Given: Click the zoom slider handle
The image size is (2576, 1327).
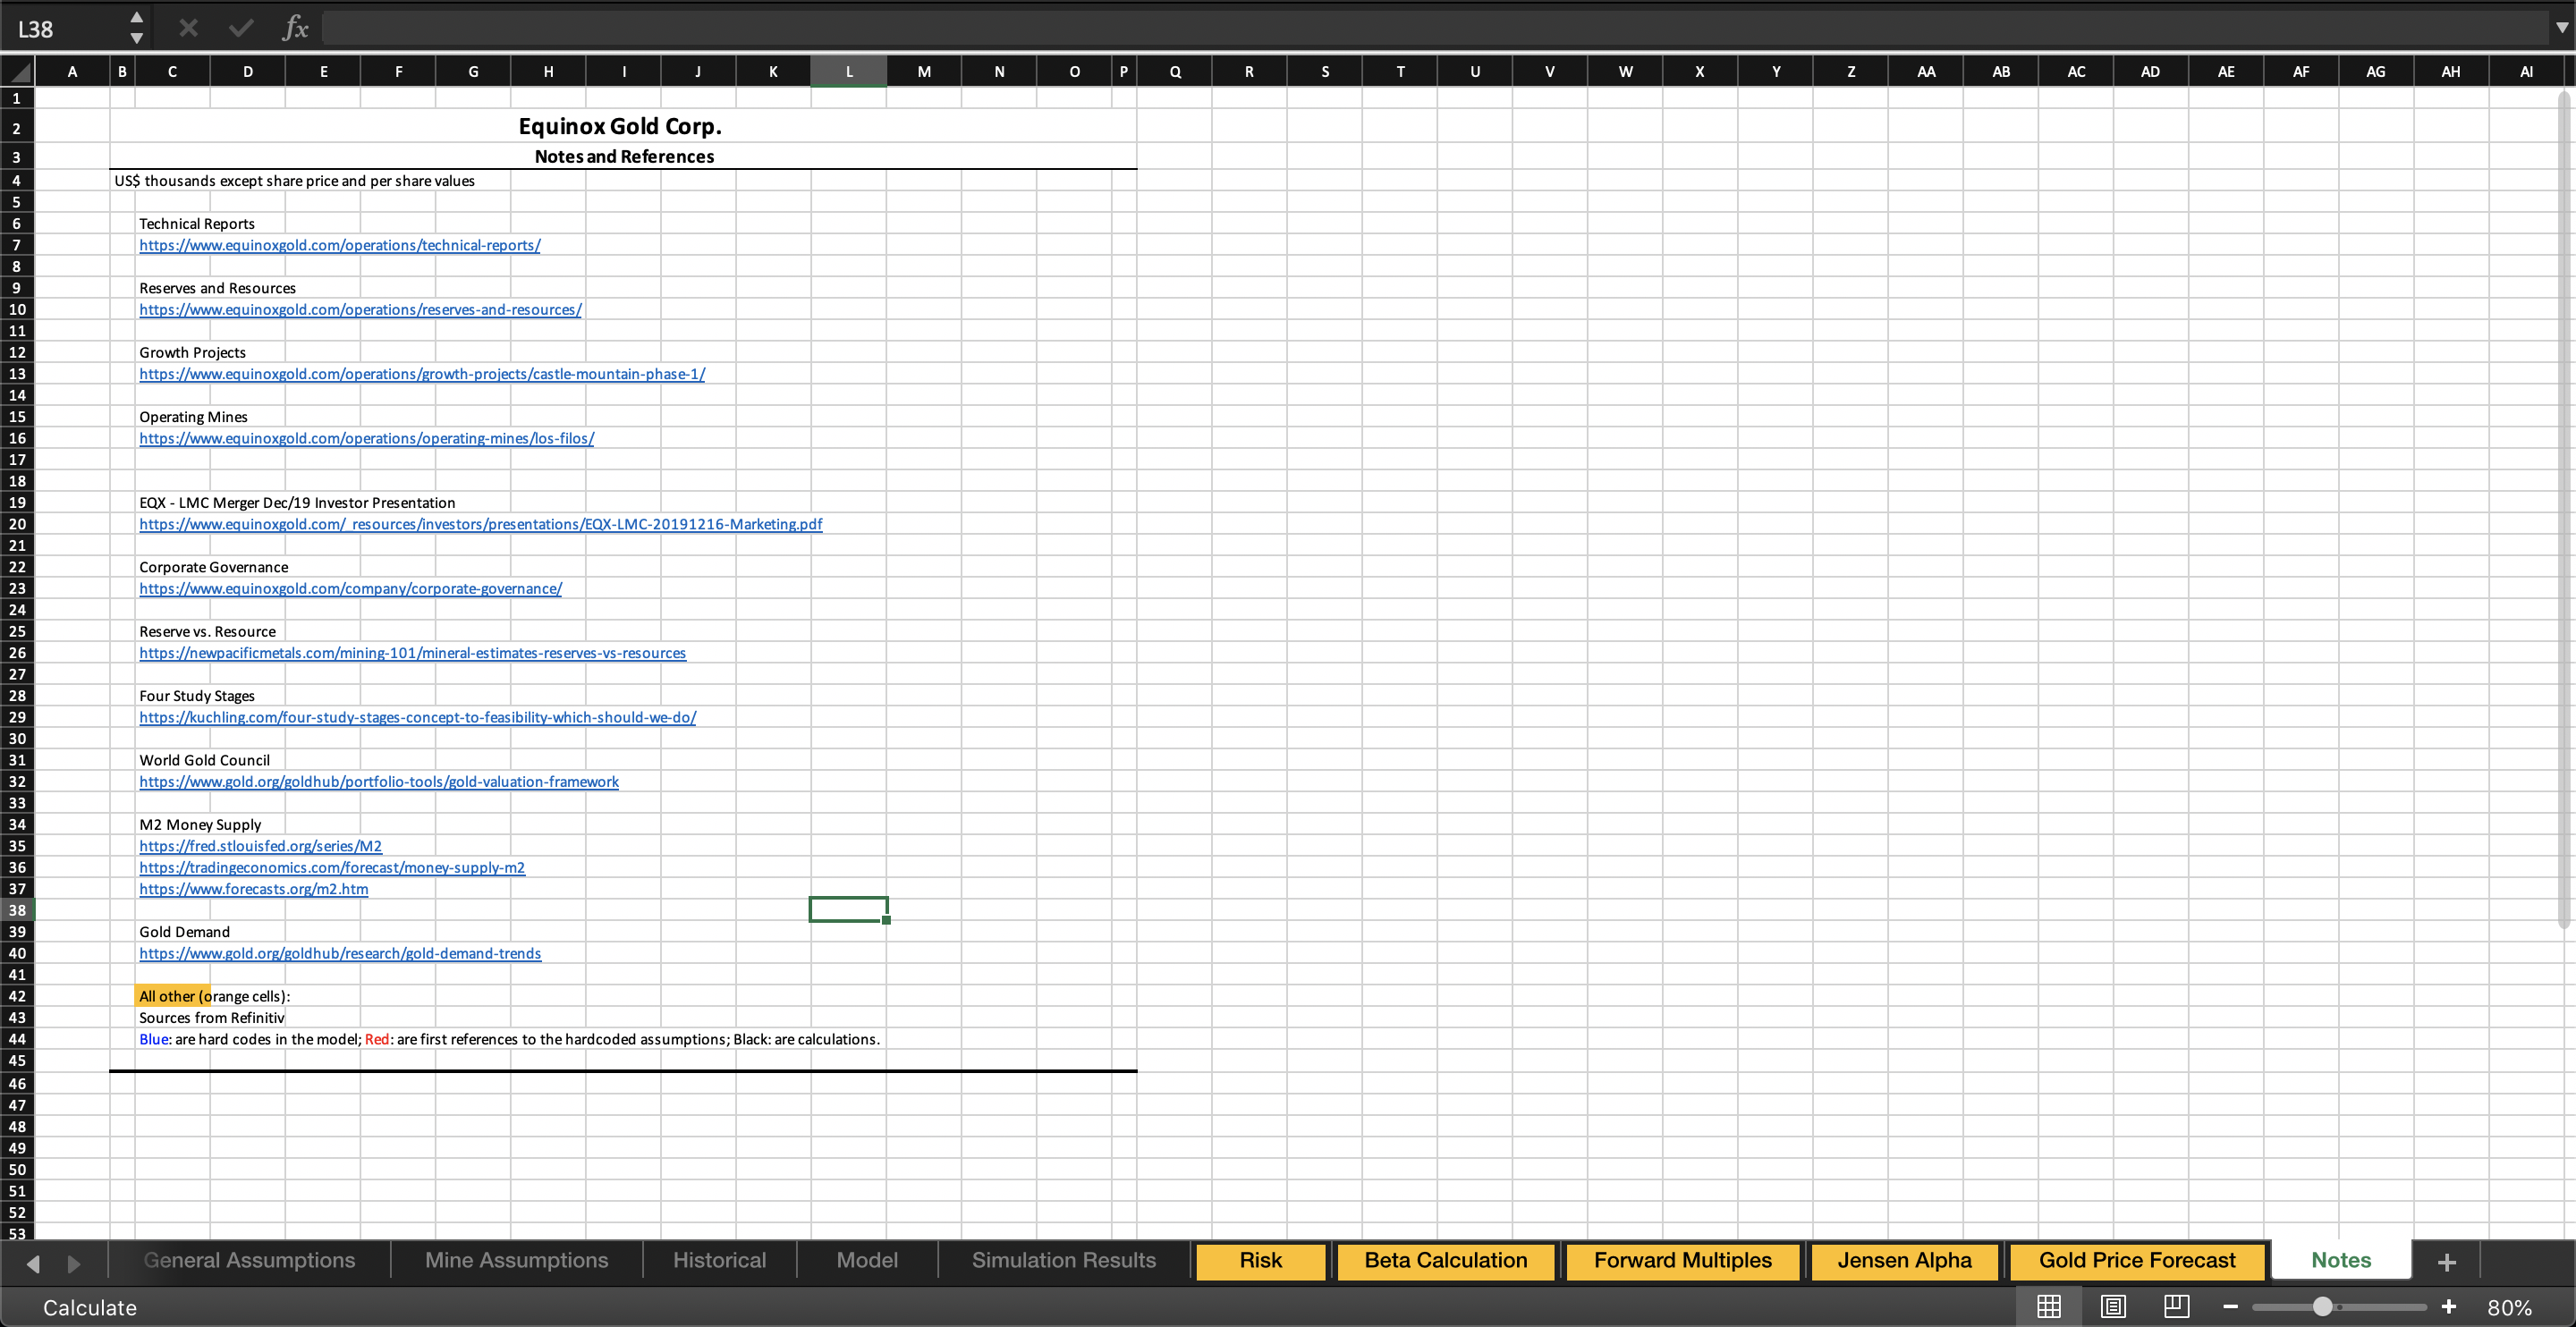Looking at the screenshot, I should tap(2323, 1307).
